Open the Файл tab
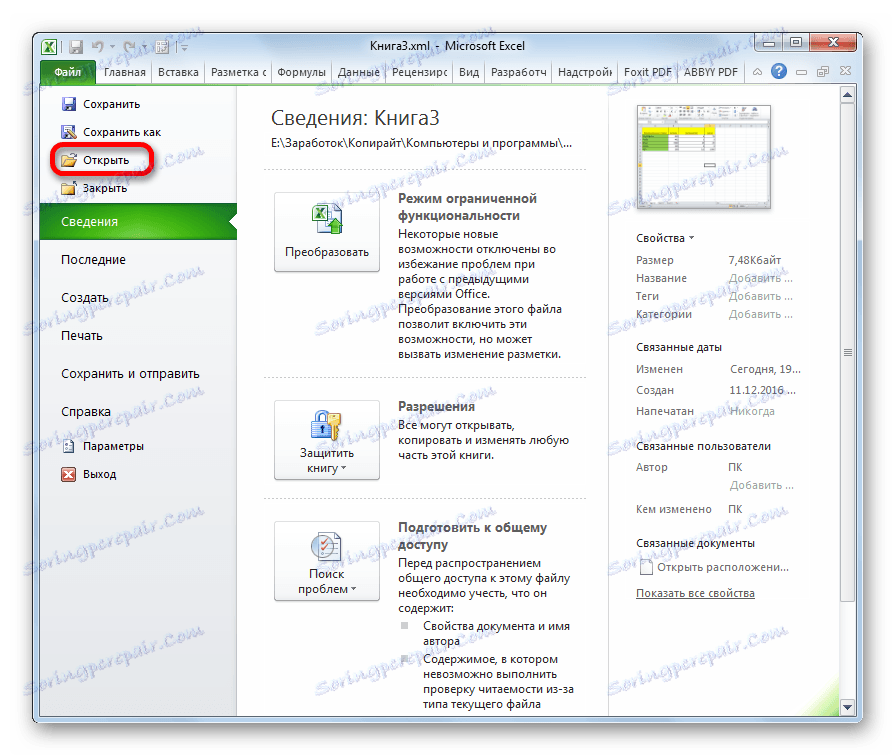This screenshot has width=896, height=756. point(68,73)
